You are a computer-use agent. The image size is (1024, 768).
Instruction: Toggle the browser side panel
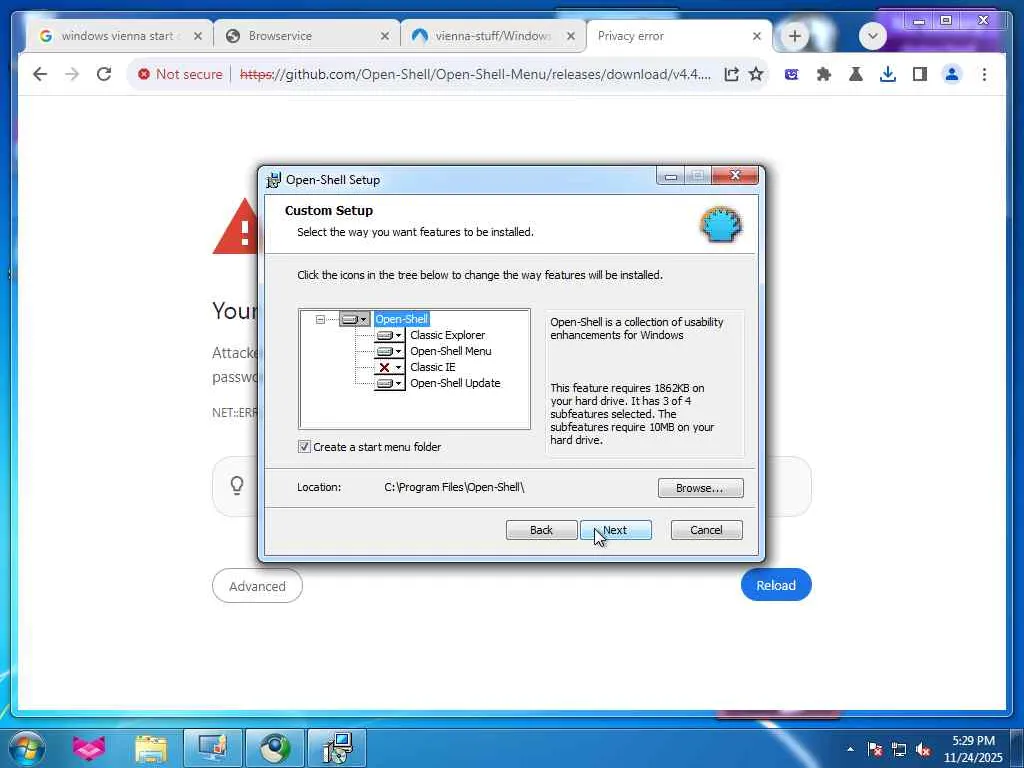(920, 74)
